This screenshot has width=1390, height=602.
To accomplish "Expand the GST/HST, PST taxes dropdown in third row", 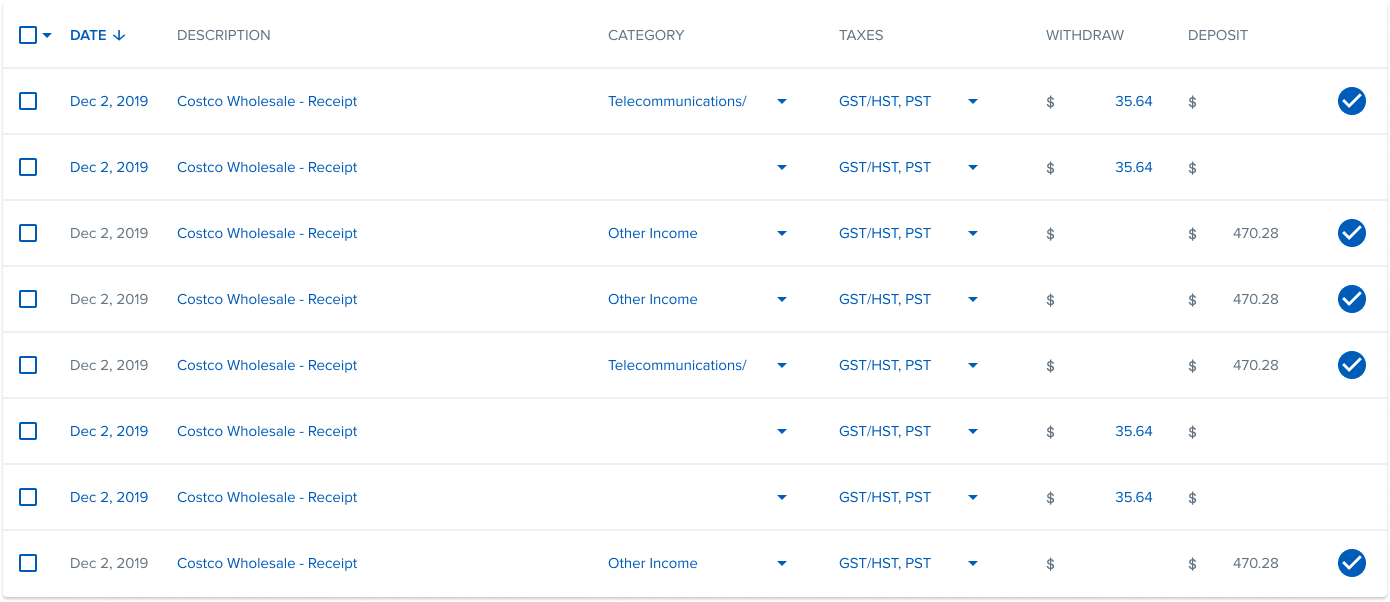I will pos(972,233).
